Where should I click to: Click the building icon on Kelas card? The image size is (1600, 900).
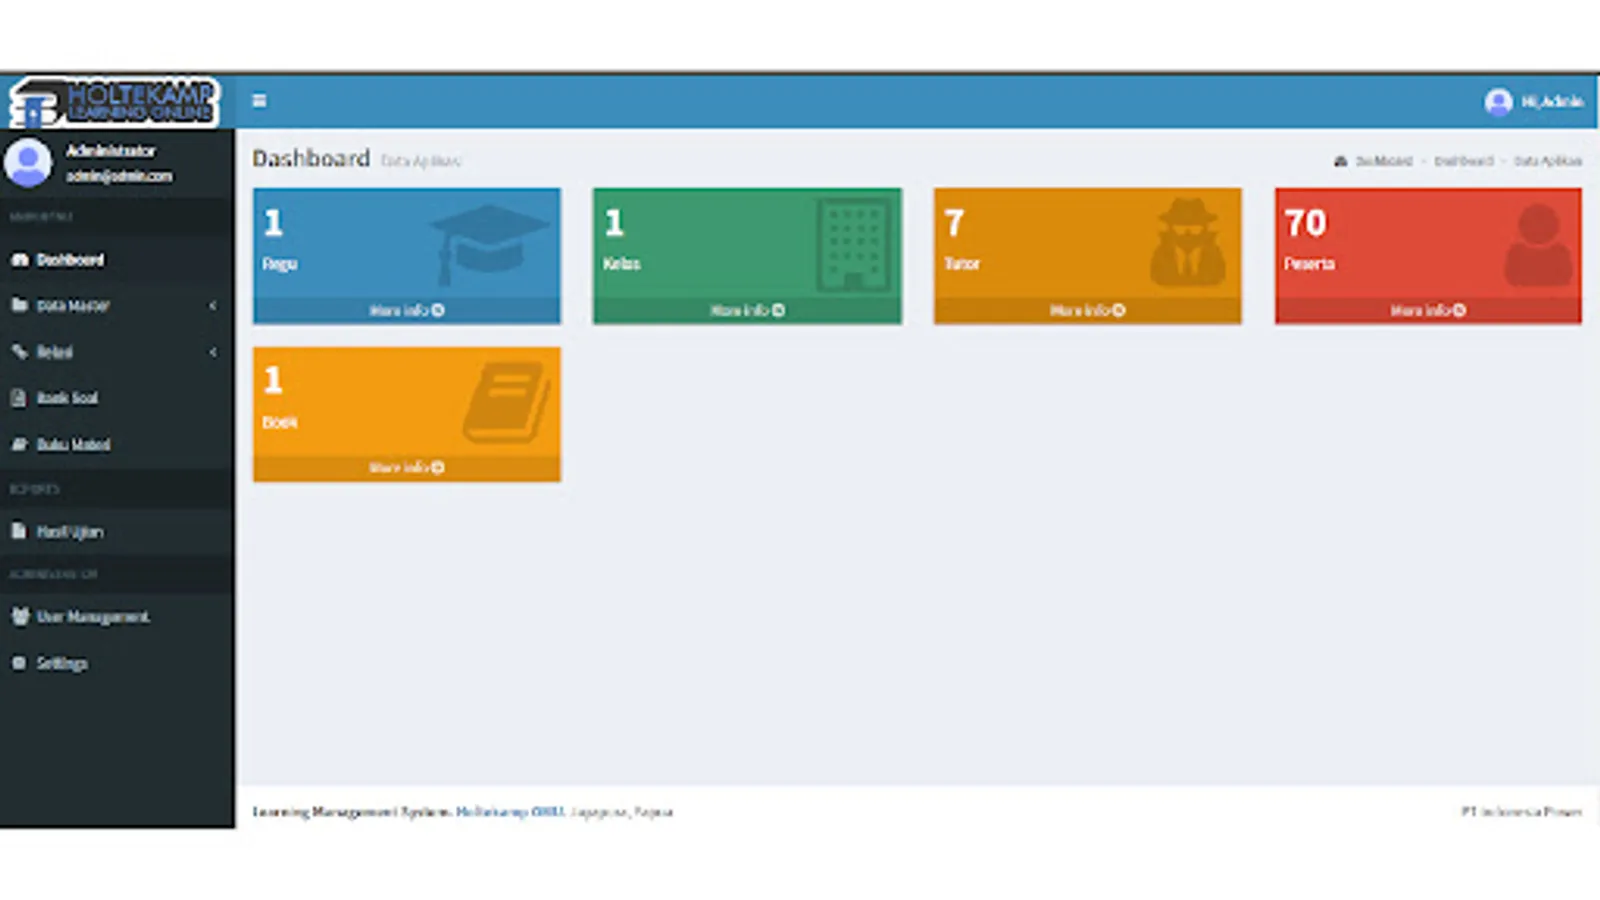[x=853, y=245]
